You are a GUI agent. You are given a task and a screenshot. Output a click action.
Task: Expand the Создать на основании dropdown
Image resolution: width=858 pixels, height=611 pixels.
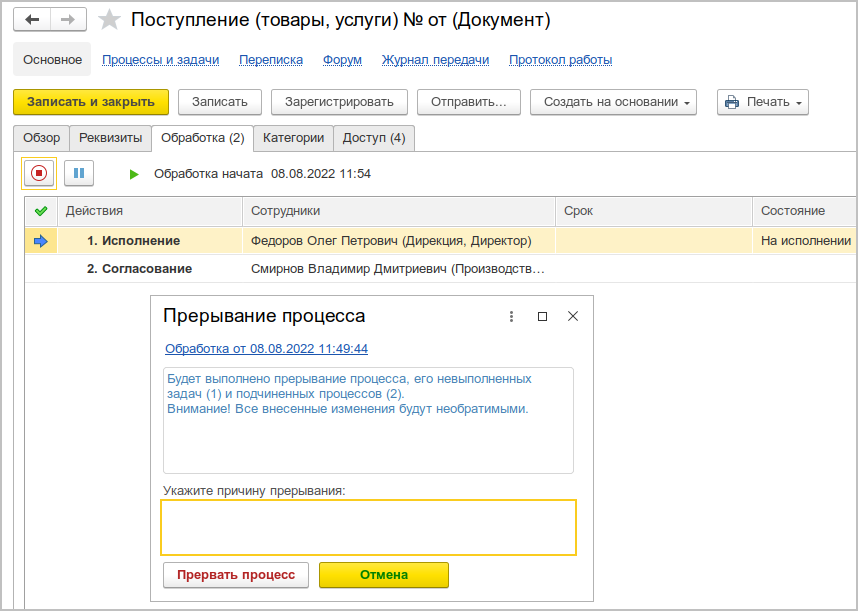tap(613, 102)
